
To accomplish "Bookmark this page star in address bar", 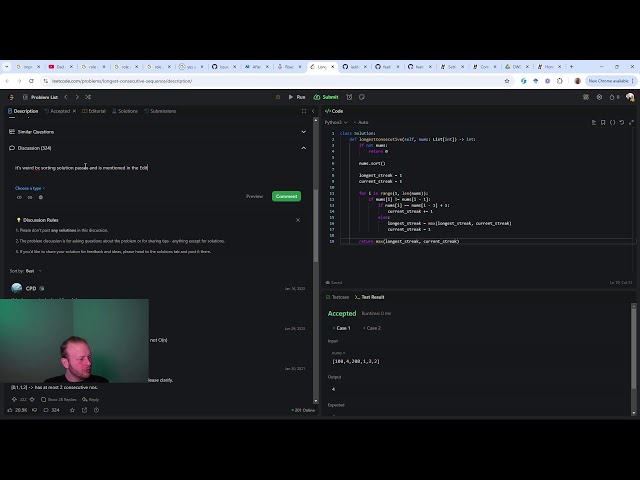I will click(x=507, y=81).
